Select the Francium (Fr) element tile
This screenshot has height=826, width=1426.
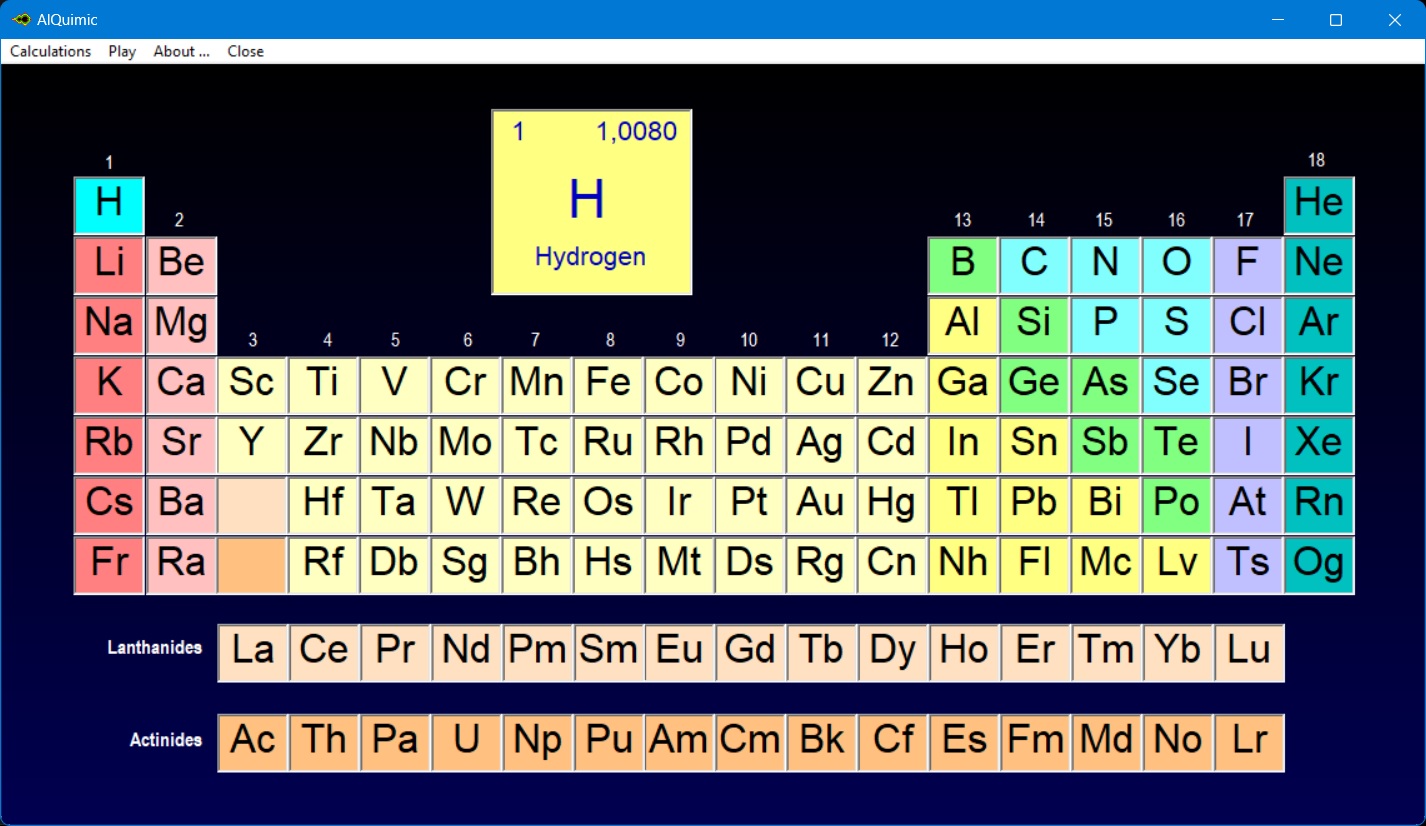pos(109,565)
